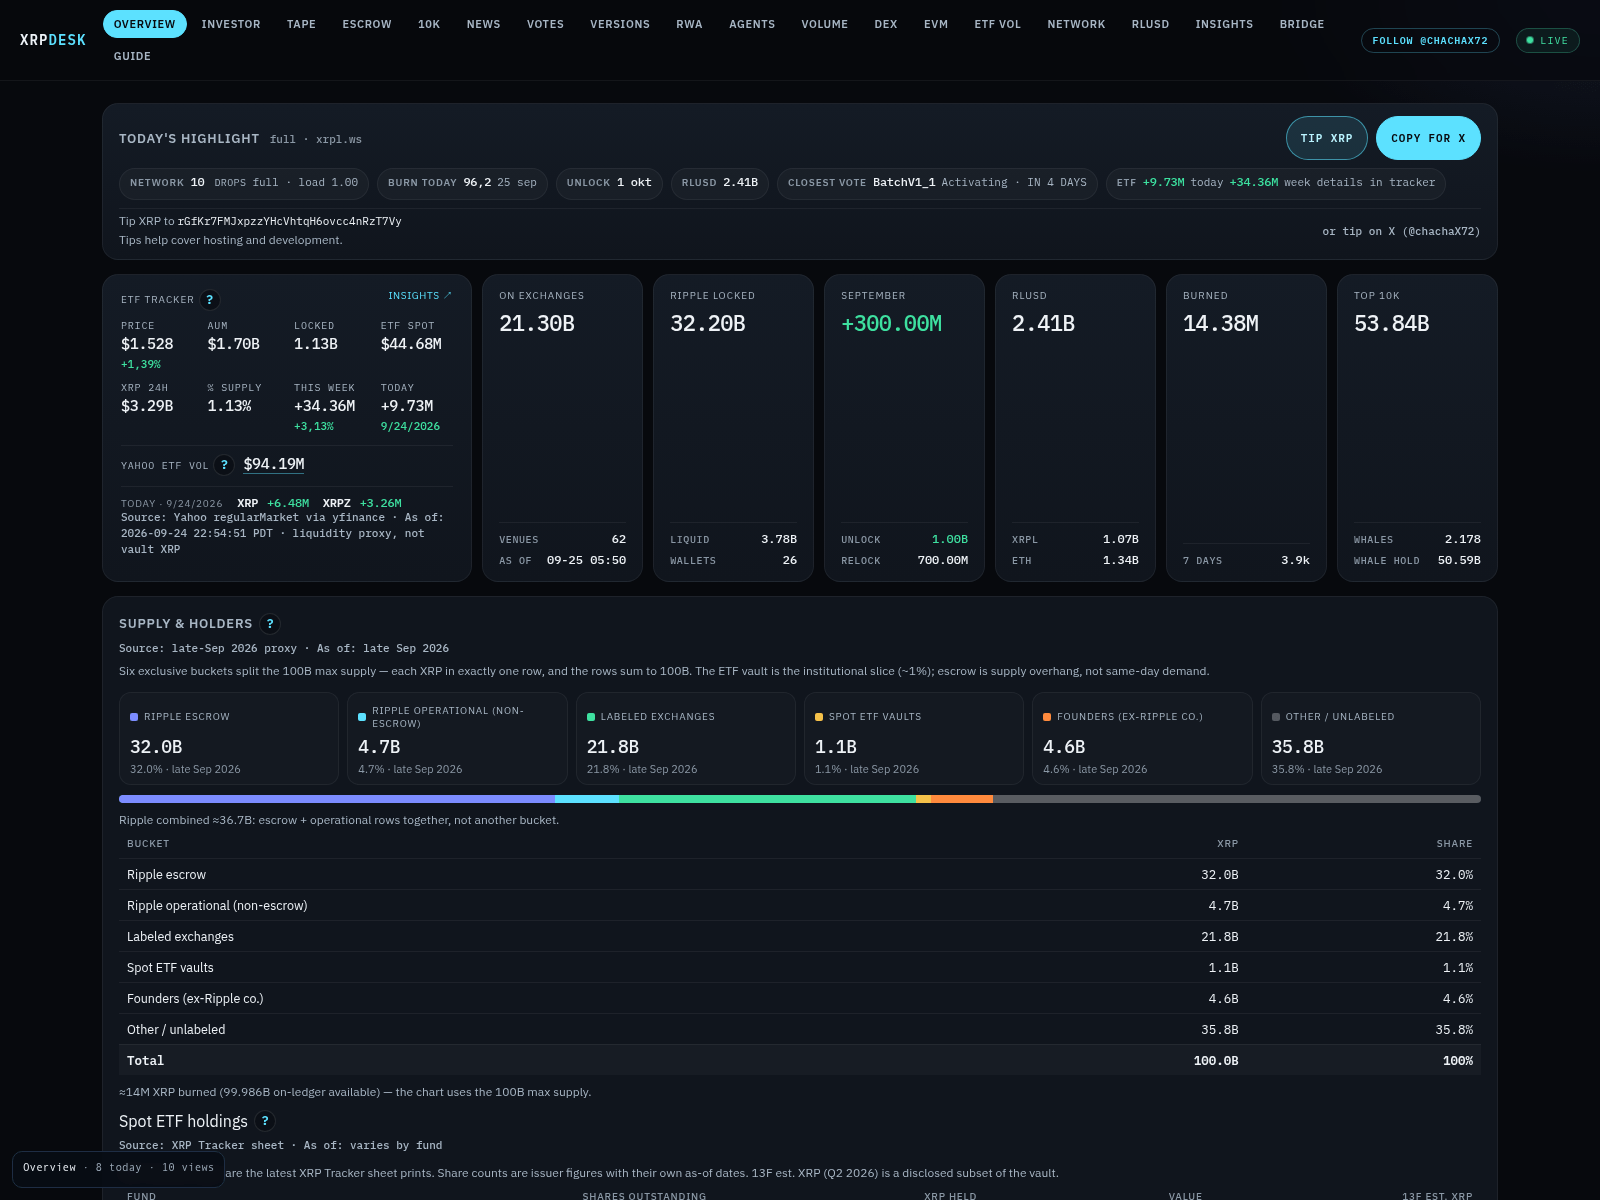Switch to the Volume tab

[x=825, y=24]
